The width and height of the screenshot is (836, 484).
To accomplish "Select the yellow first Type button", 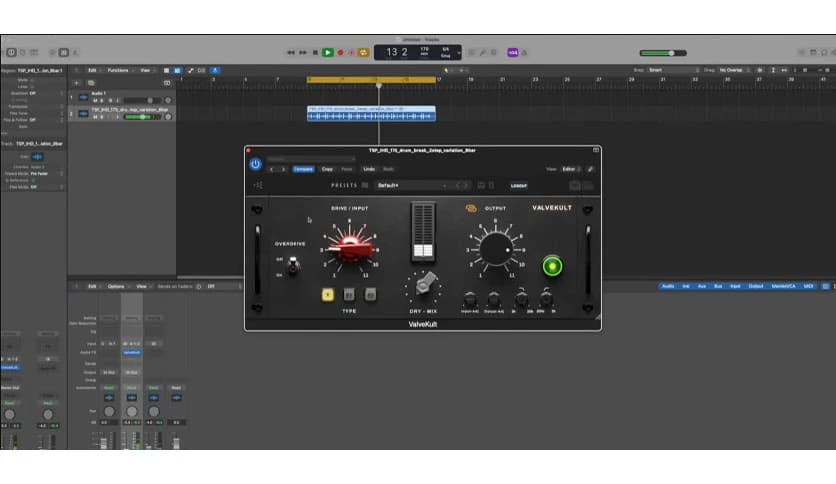I will point(327,294).
